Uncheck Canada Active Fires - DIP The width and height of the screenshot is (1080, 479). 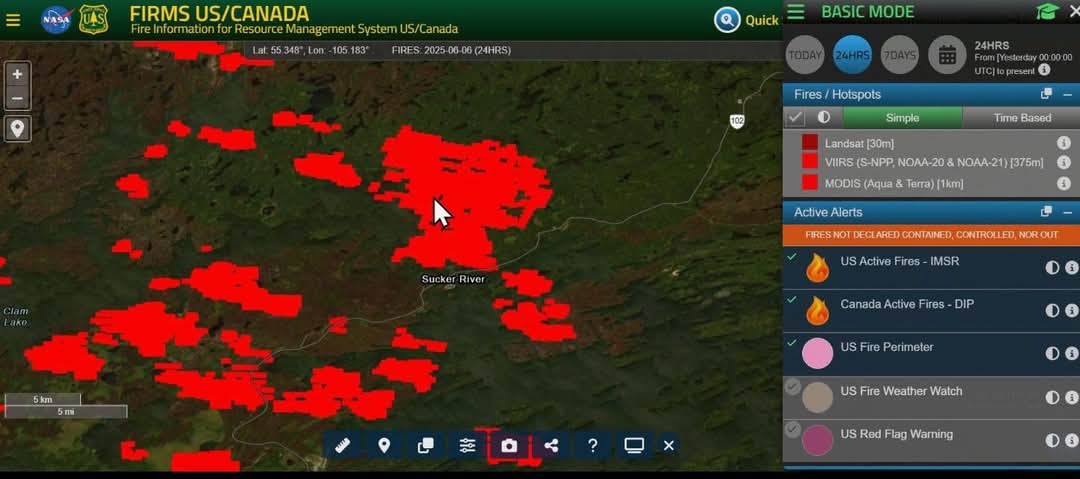(x=792, y=300)
